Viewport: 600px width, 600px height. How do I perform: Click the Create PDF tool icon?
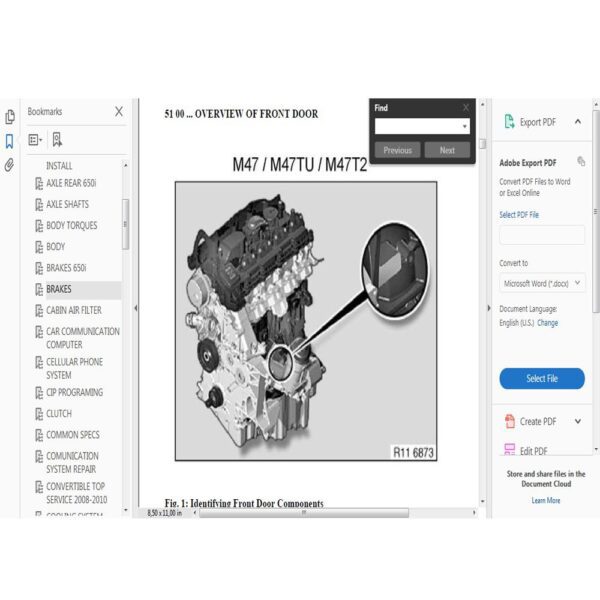509,421
